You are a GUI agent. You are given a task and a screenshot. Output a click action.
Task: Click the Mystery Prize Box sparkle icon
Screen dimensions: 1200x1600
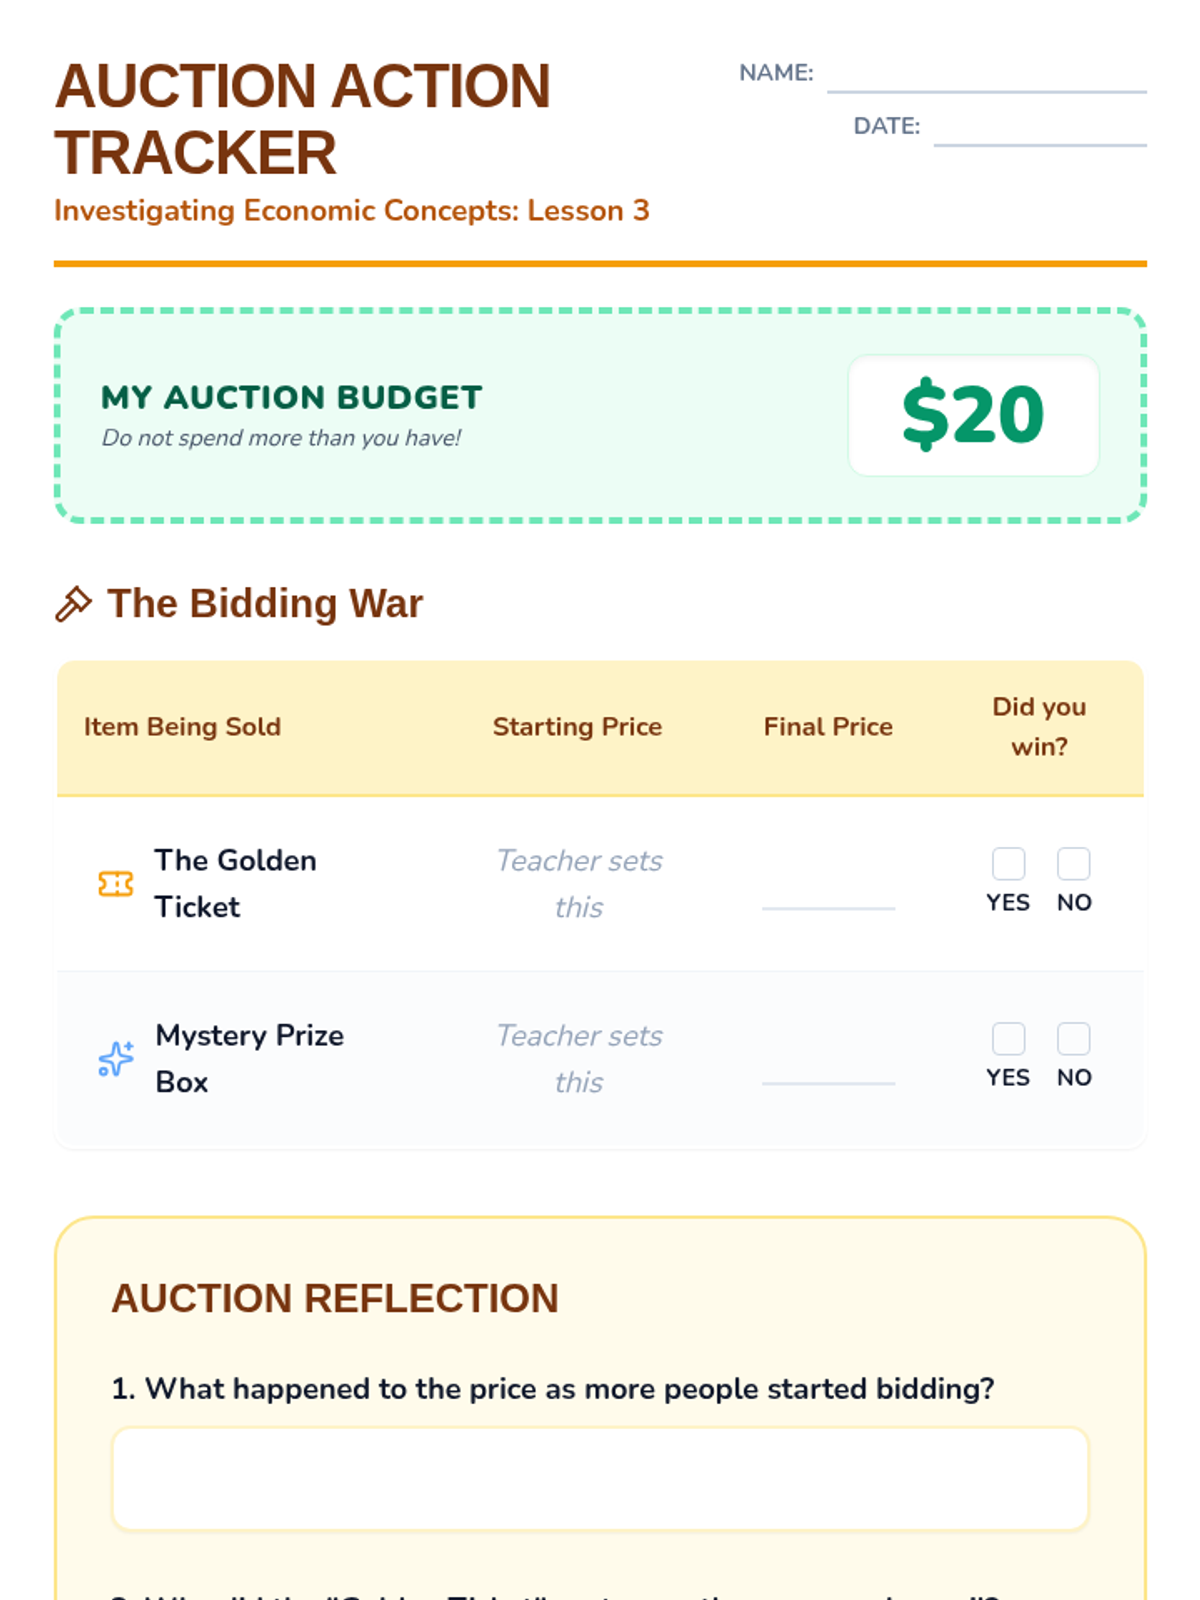click(116, 1058)
